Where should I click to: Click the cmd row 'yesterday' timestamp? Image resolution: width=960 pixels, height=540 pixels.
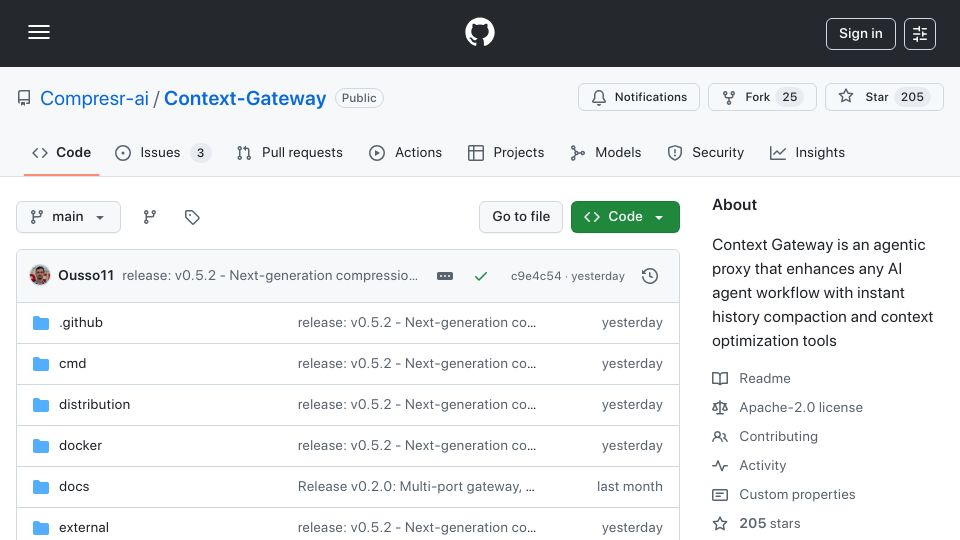coord(632,364)
